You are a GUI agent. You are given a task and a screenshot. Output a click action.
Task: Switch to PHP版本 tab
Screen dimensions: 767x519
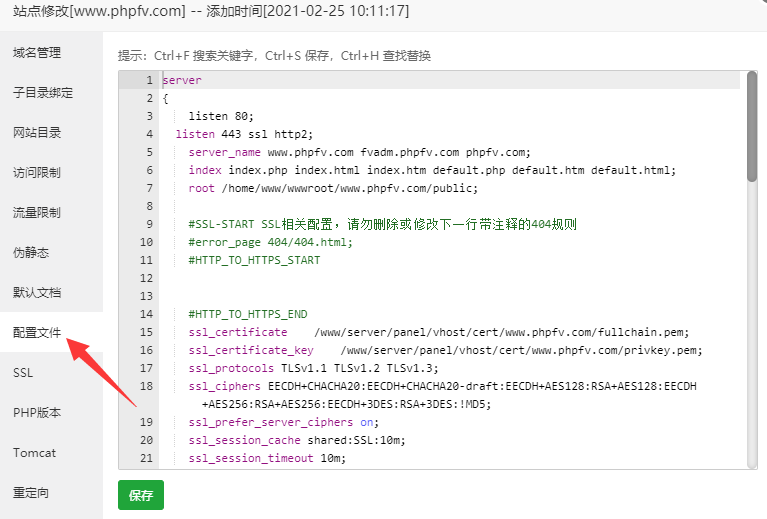pyautogui.click(x=37, y=413)
